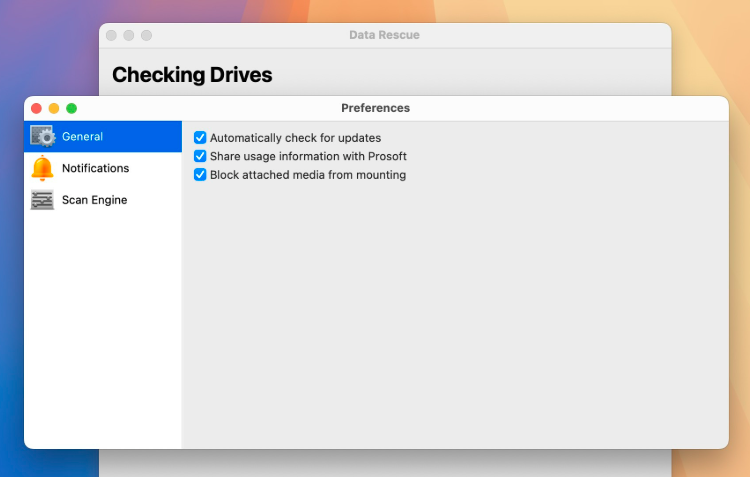
Task: Uncheck Automatically check for updates
Action: coord(200,138)
